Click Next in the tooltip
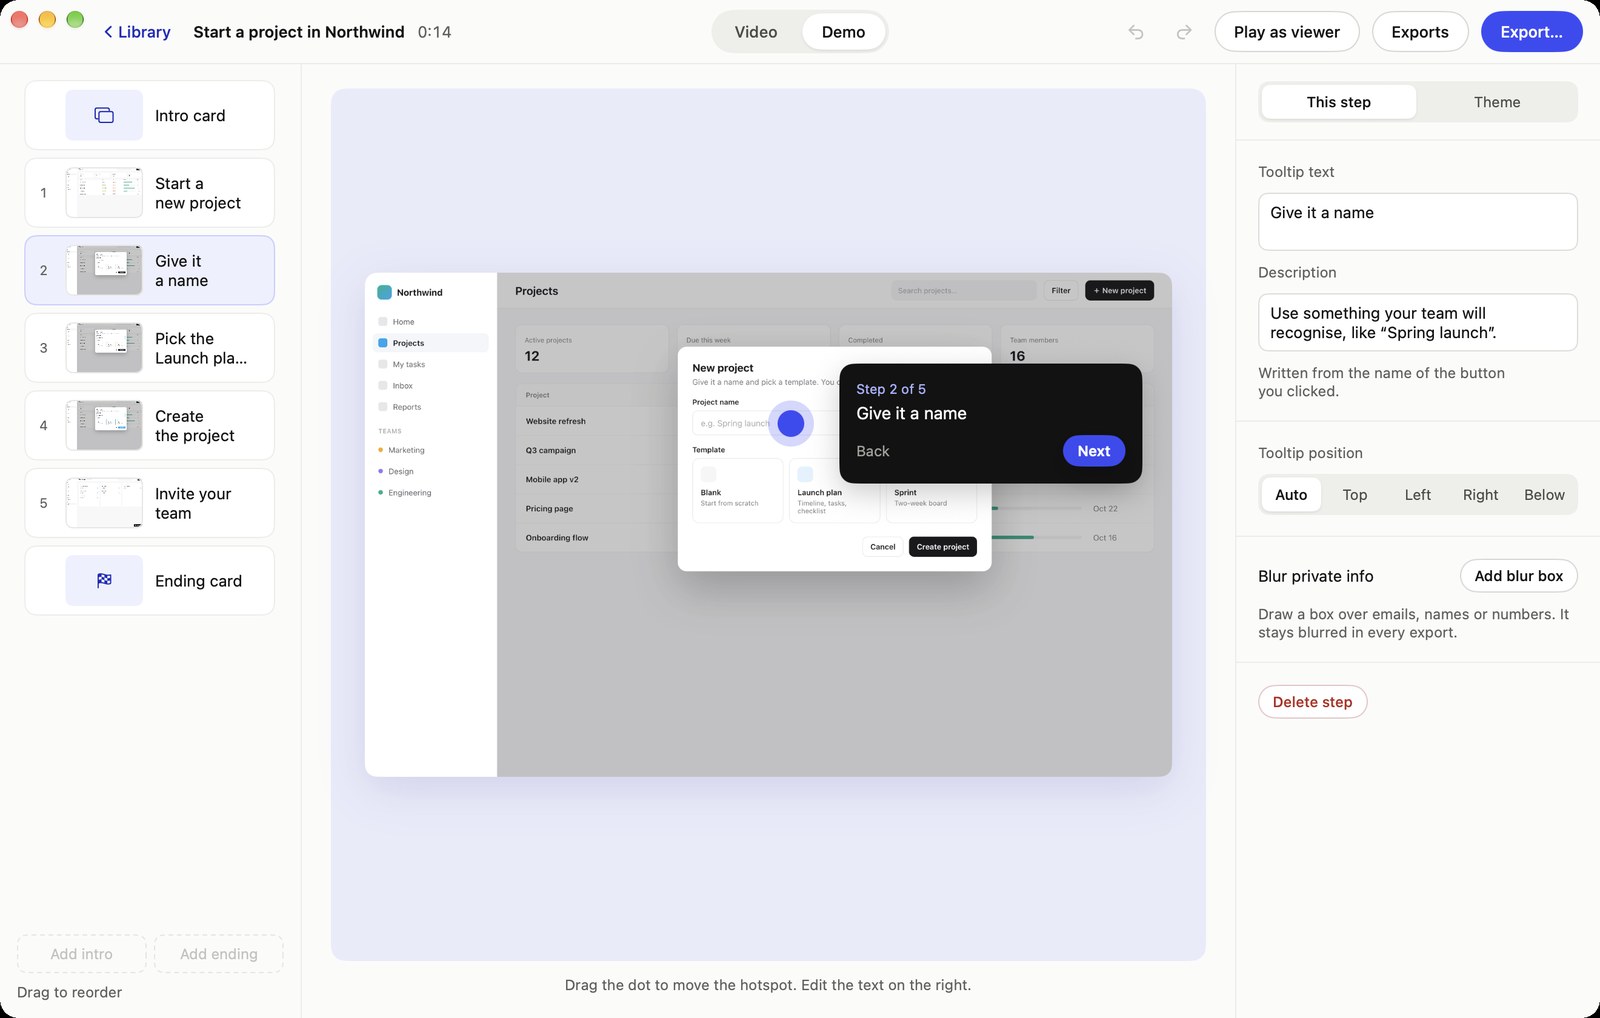The width and height of the screenshot is (1600, 1018). [1093, 451]
